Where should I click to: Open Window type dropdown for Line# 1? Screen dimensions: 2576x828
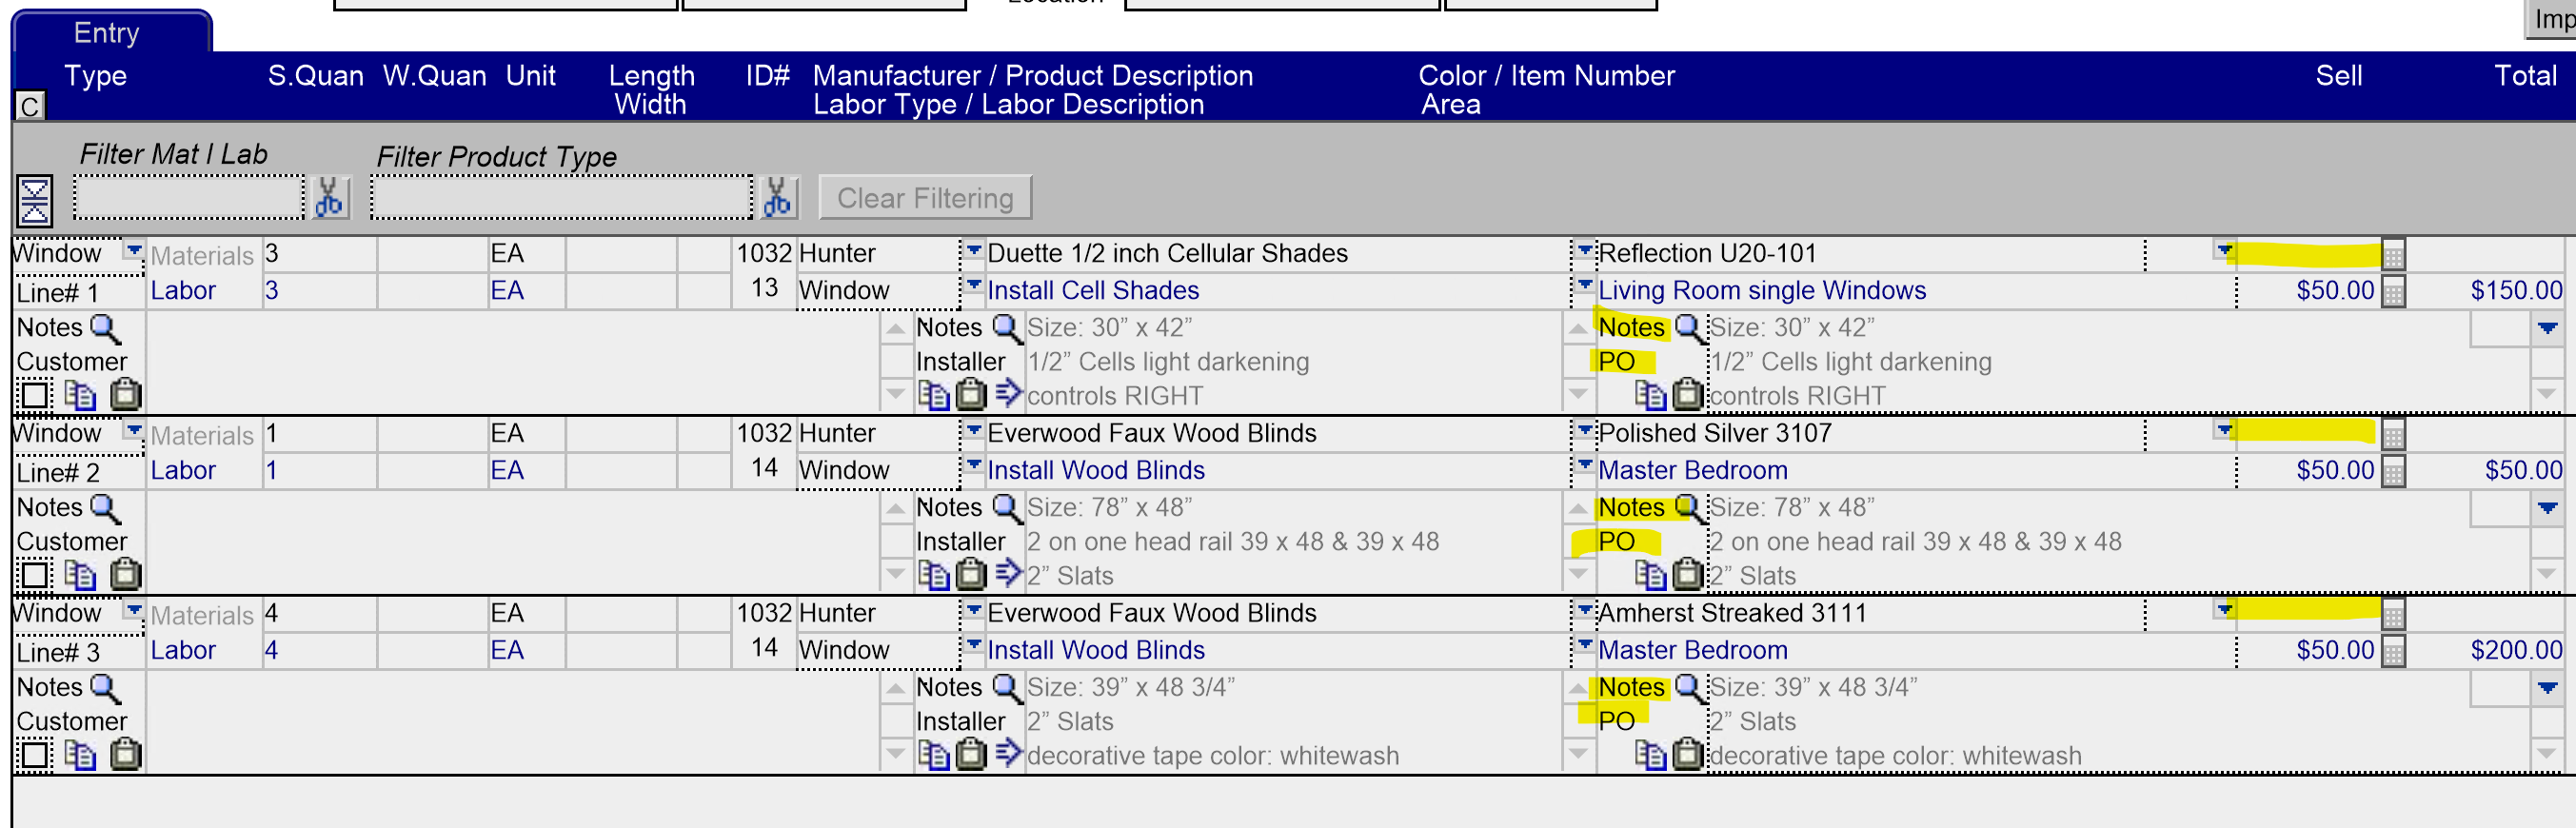[x=133, y=249]
